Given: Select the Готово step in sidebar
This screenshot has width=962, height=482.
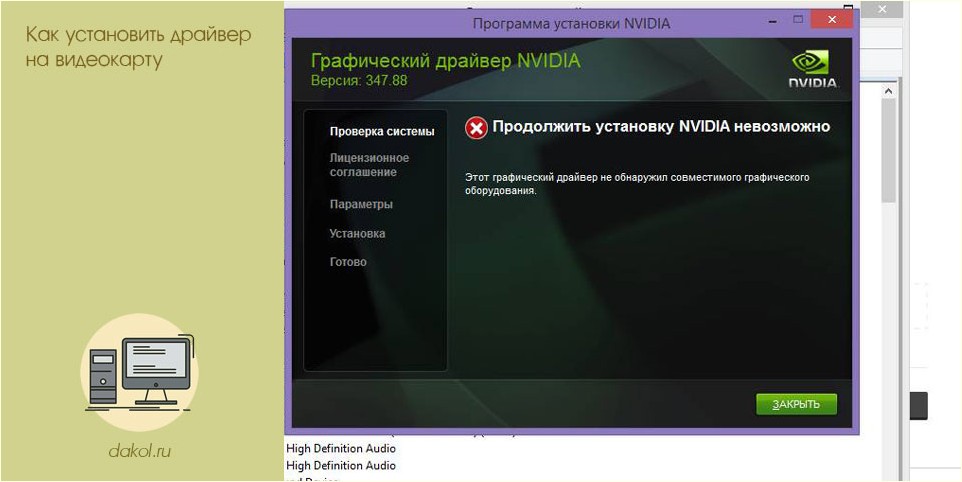Looking at the screenshot, I should [348, 262].
